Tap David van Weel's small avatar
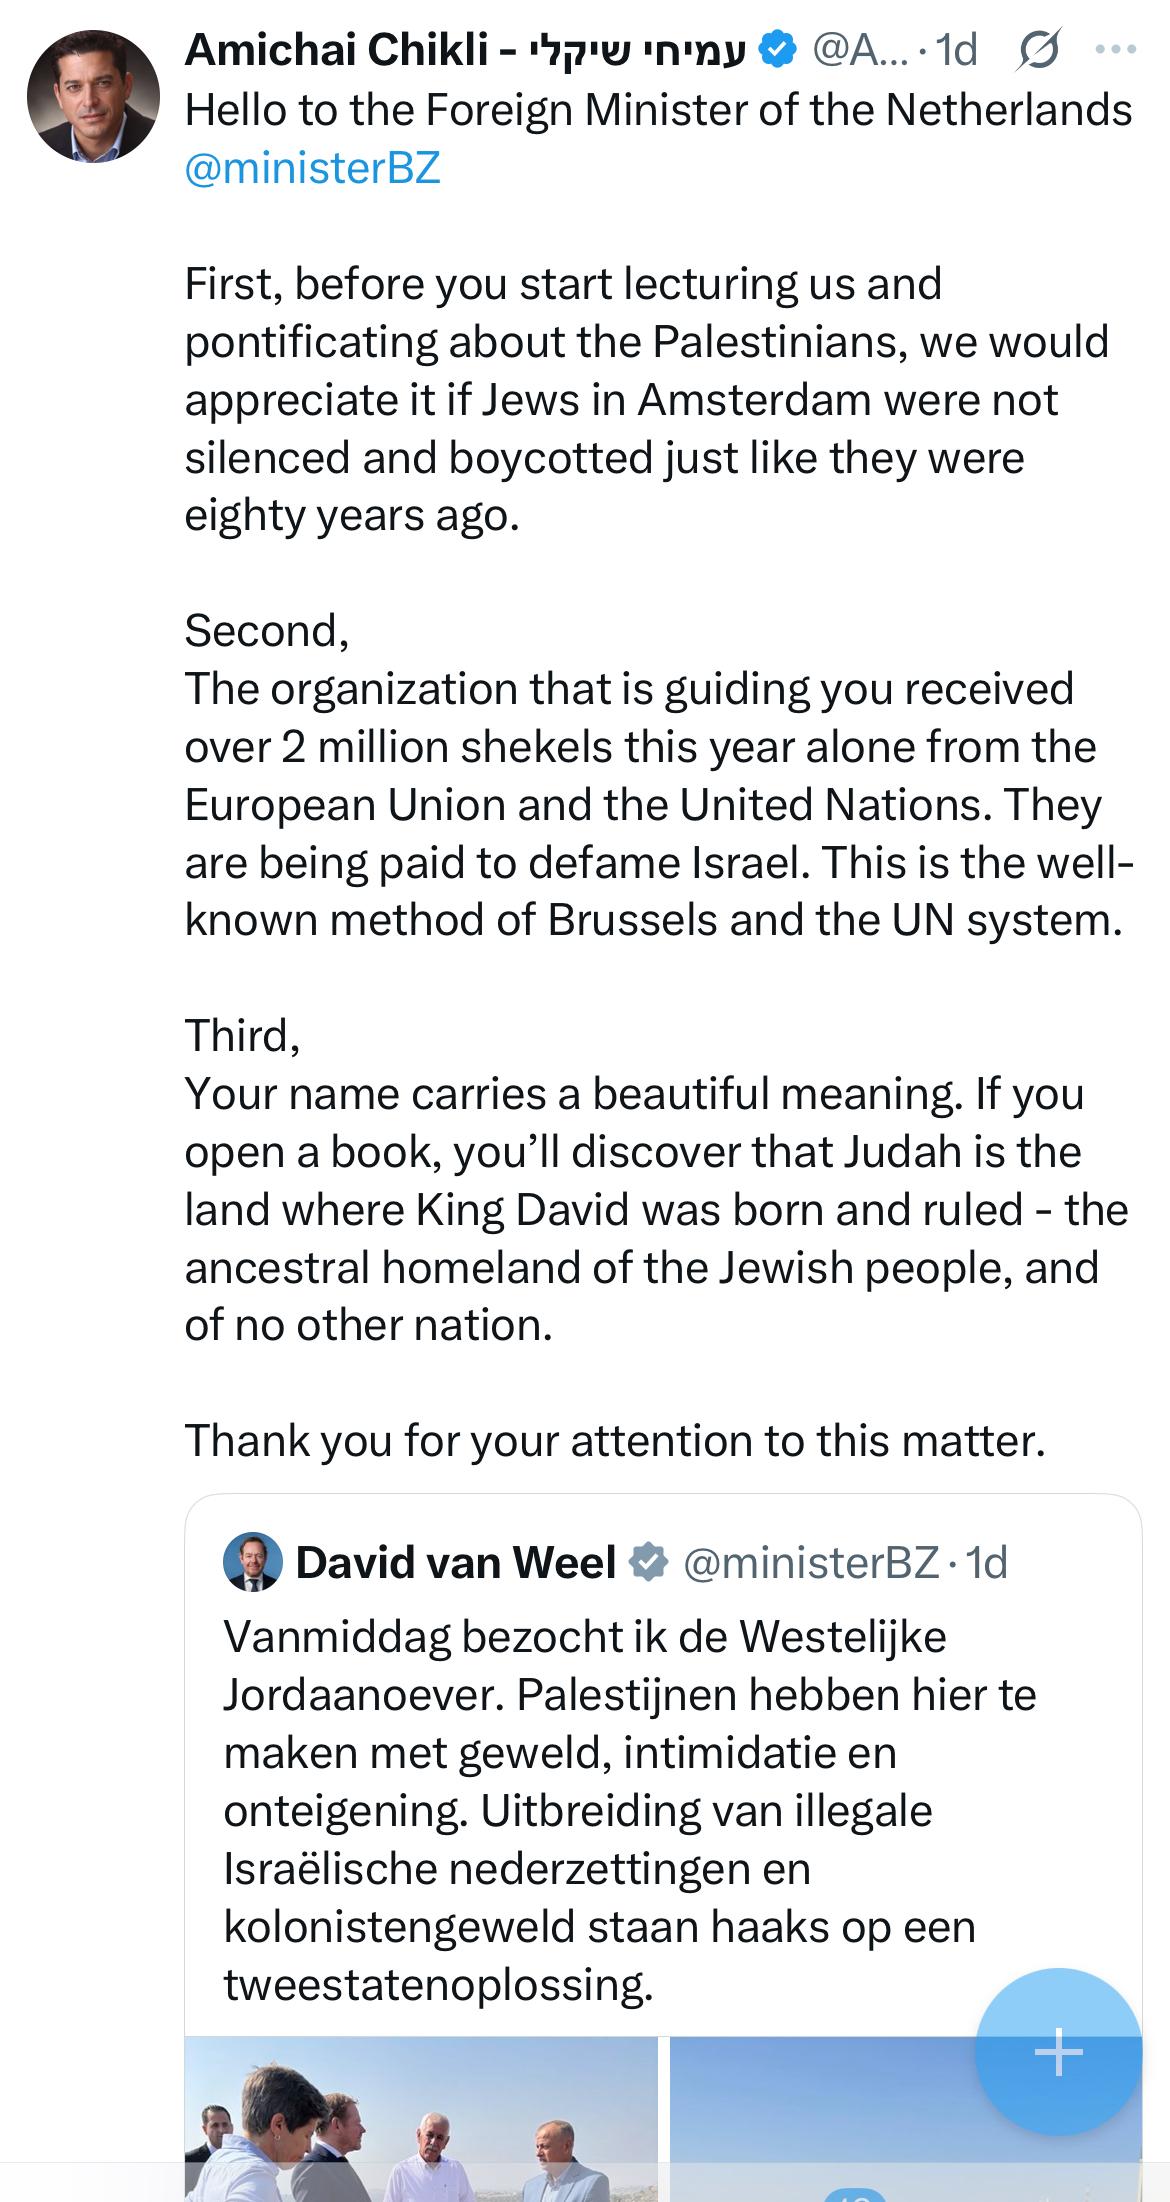1170x2202 pixels. coord(253,1562)
